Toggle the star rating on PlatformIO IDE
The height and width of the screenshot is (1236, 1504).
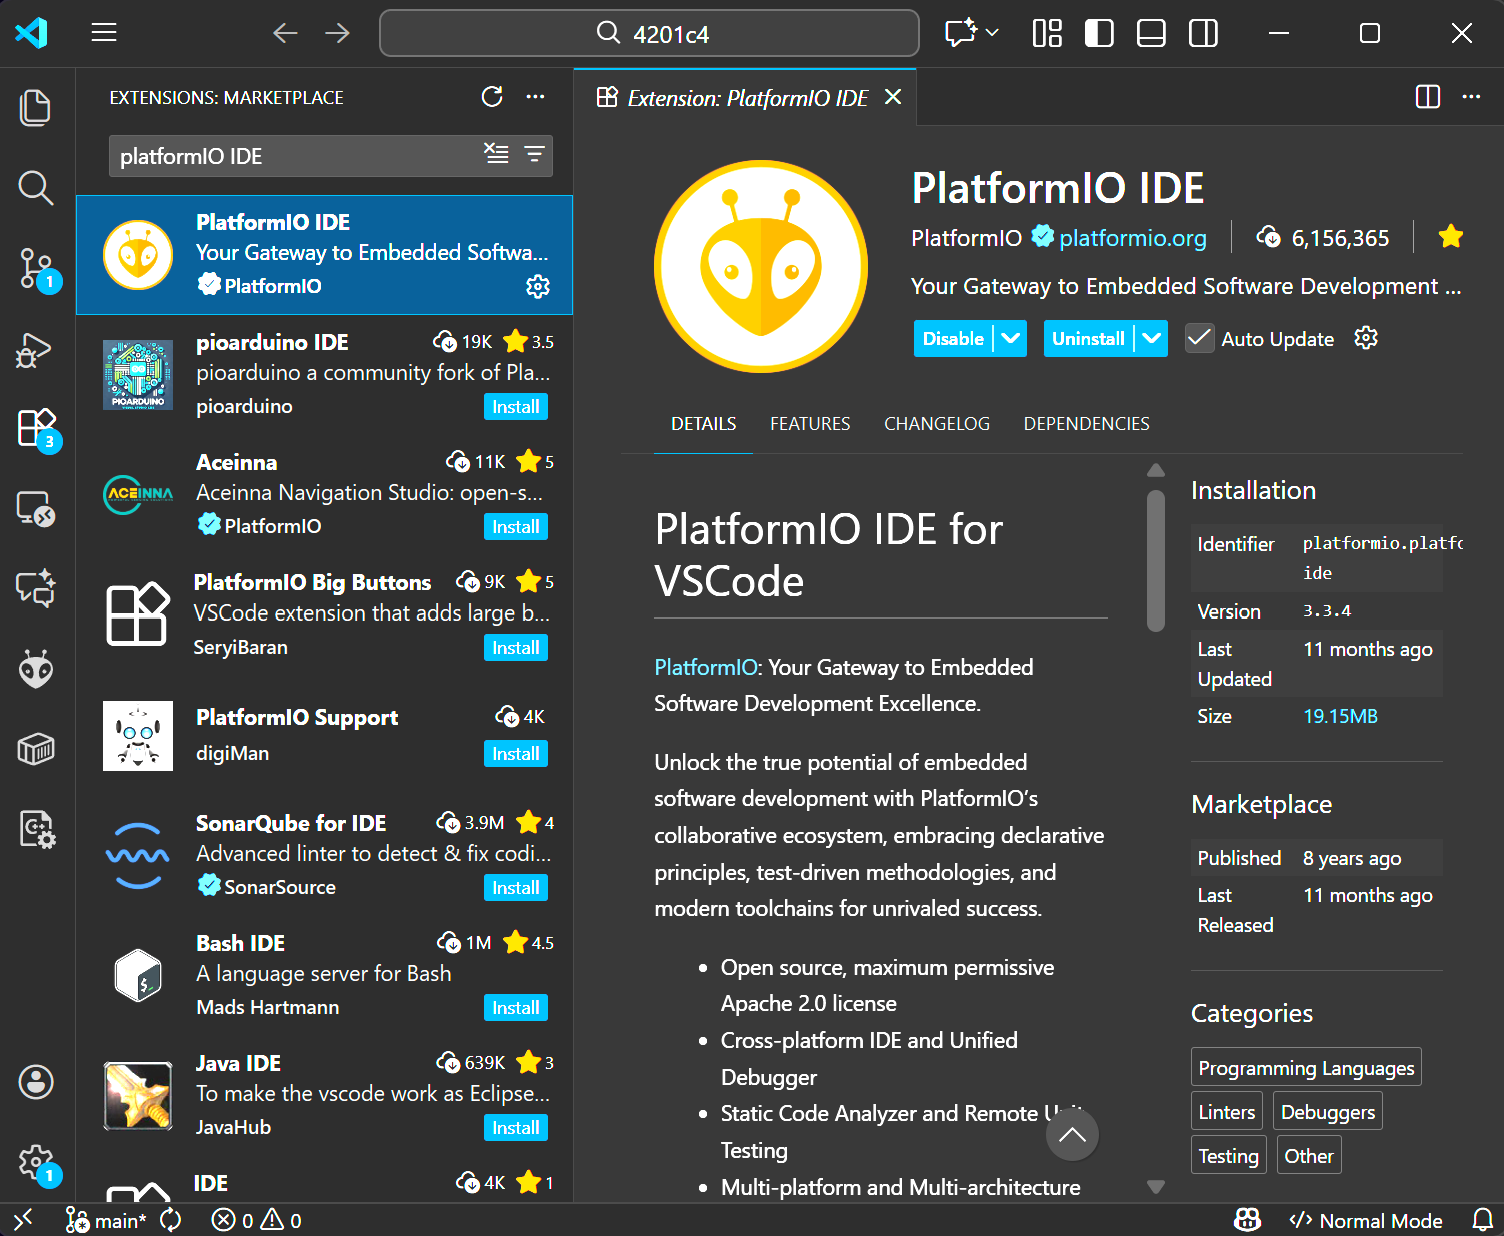[1450, 237]
